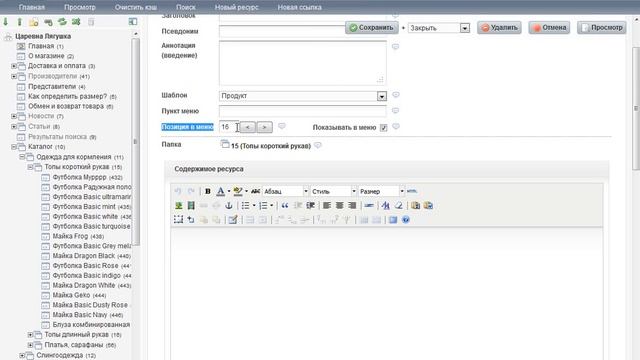Click the Отмена button
Image resolution: width=640 pixels, height=360 pixels.
[549, 28]
